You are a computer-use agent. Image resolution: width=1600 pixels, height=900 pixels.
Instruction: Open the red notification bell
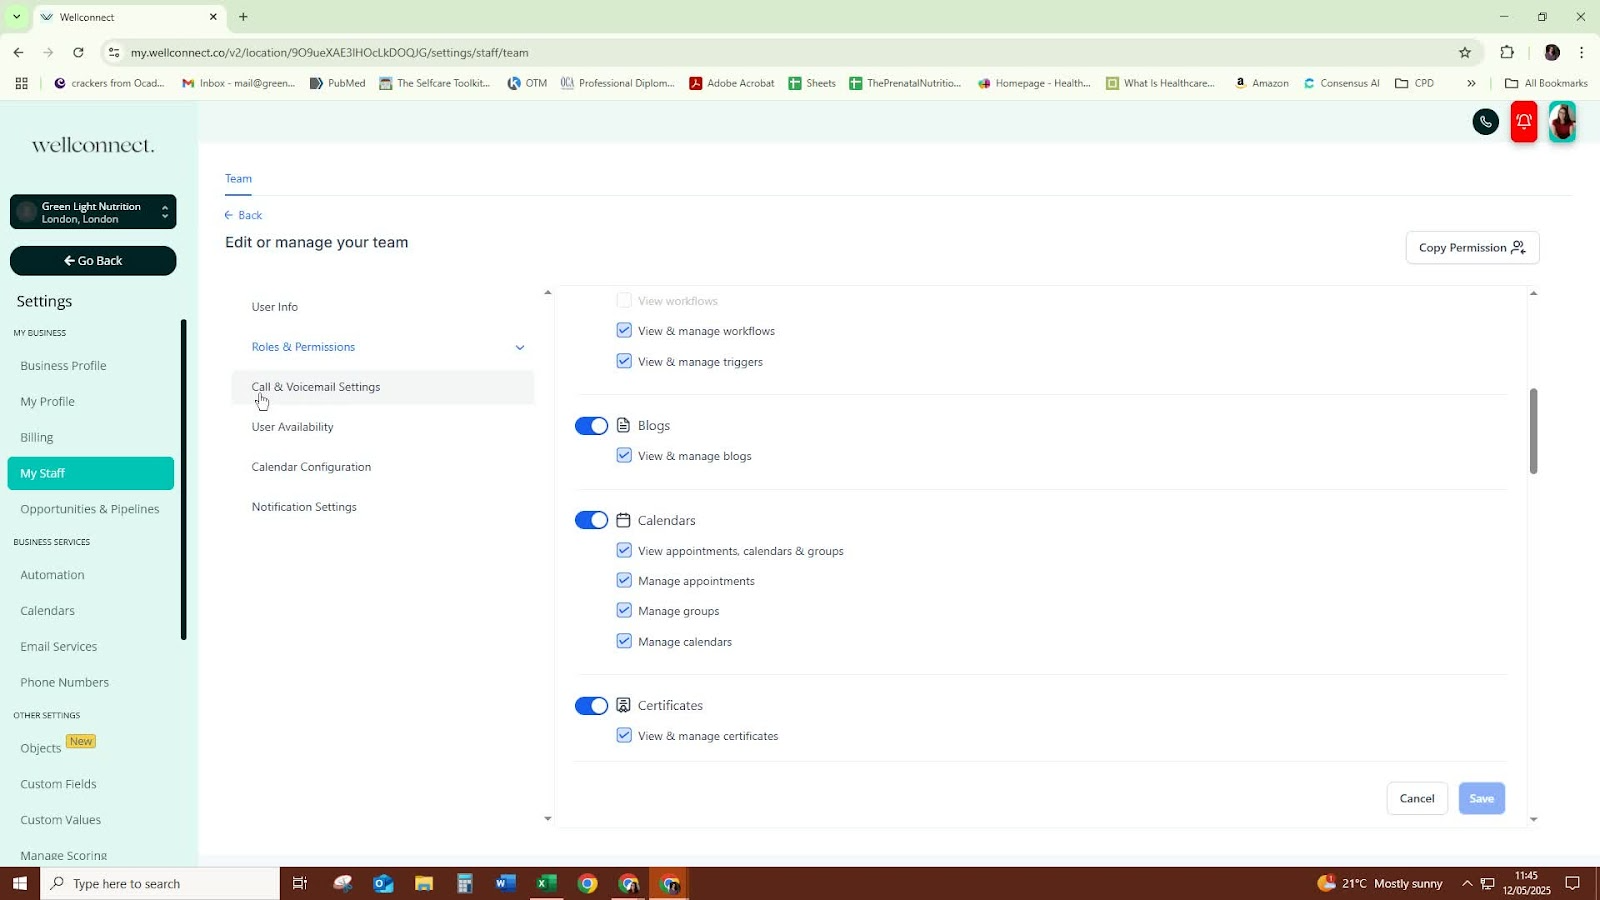click(x=1524, y=122)
